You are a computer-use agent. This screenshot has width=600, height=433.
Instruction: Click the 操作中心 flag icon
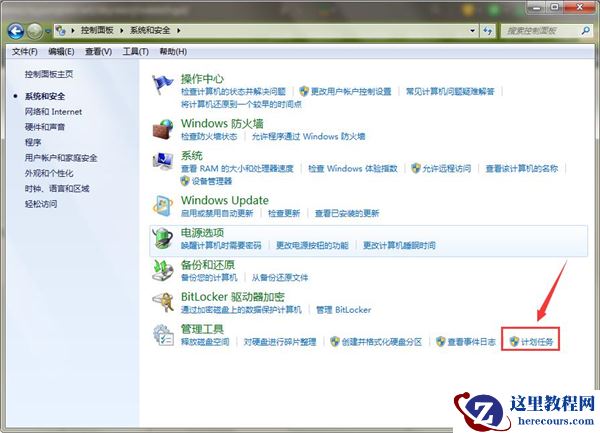coord(163,85)
